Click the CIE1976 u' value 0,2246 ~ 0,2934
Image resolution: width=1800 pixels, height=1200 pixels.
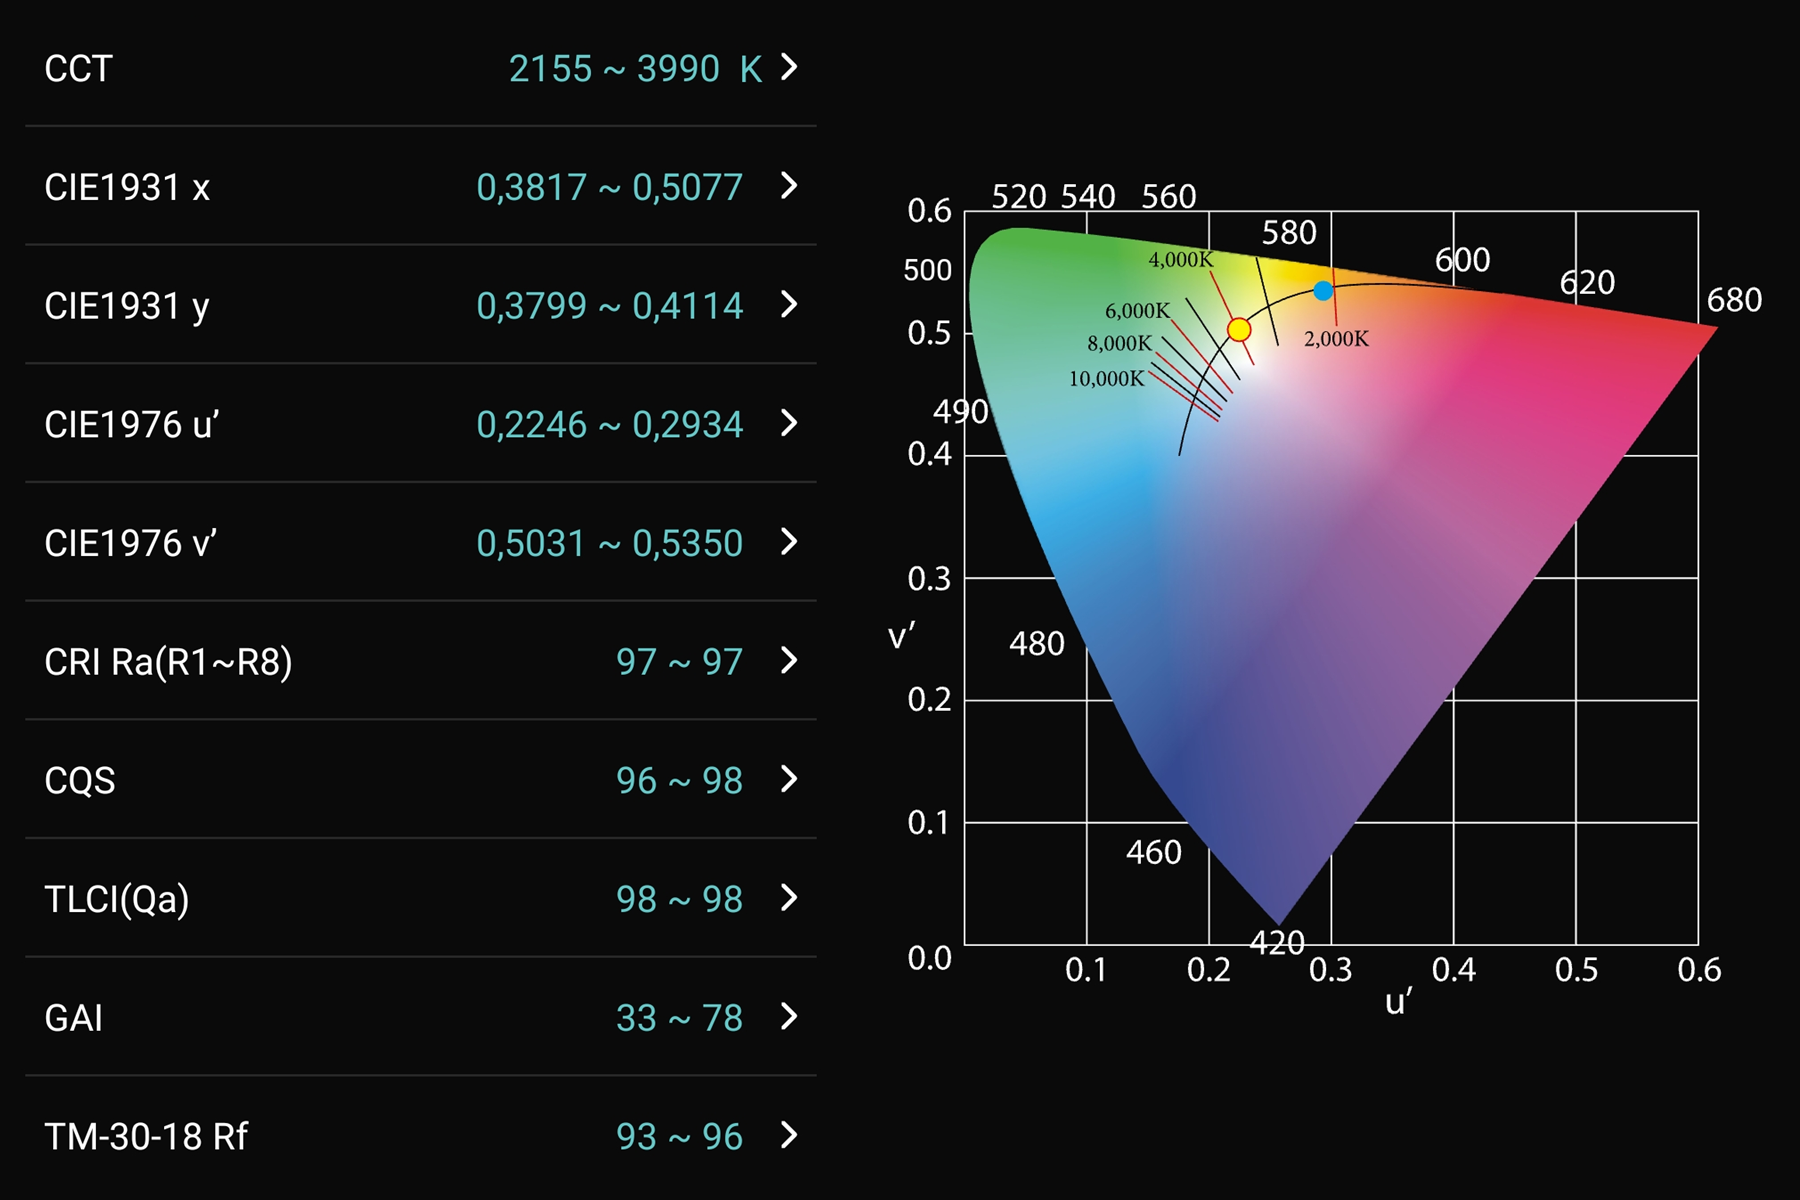(x=609, y=425)
